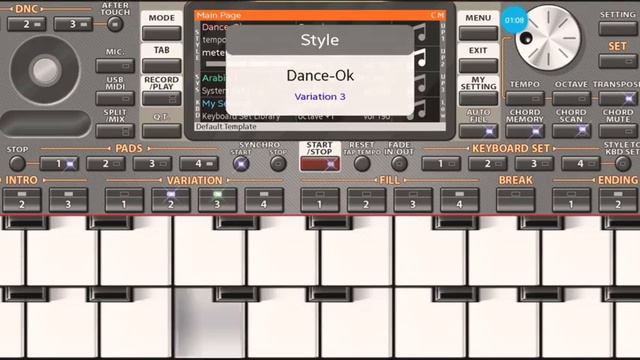Click the 01:08 recording timer badge
The image size is (640, 360).
(514, 20)
